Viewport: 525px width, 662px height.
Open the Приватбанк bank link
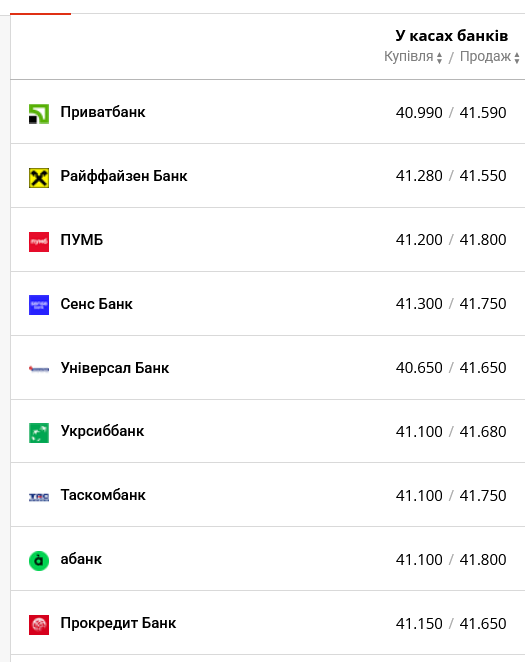tap(103, 112)
